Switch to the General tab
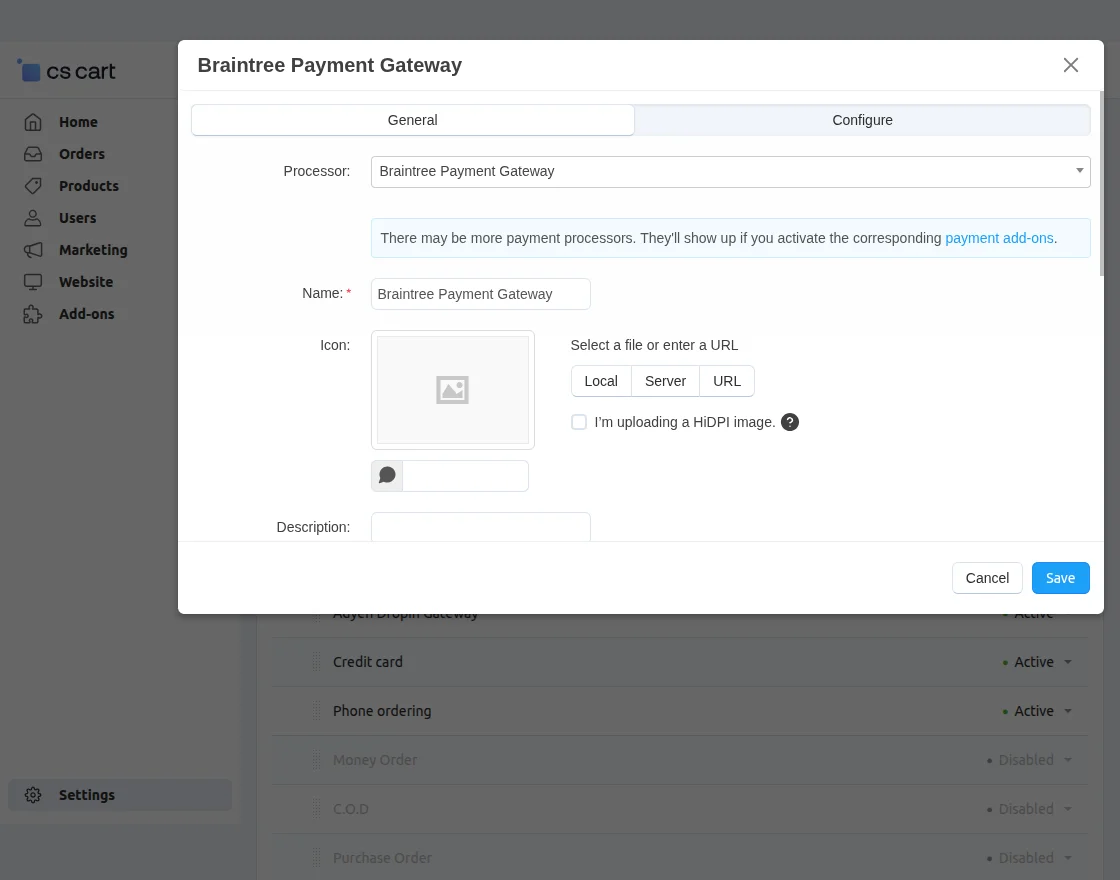The height and width of the screenshot is (880, 1120). click(x=413, y=120)
